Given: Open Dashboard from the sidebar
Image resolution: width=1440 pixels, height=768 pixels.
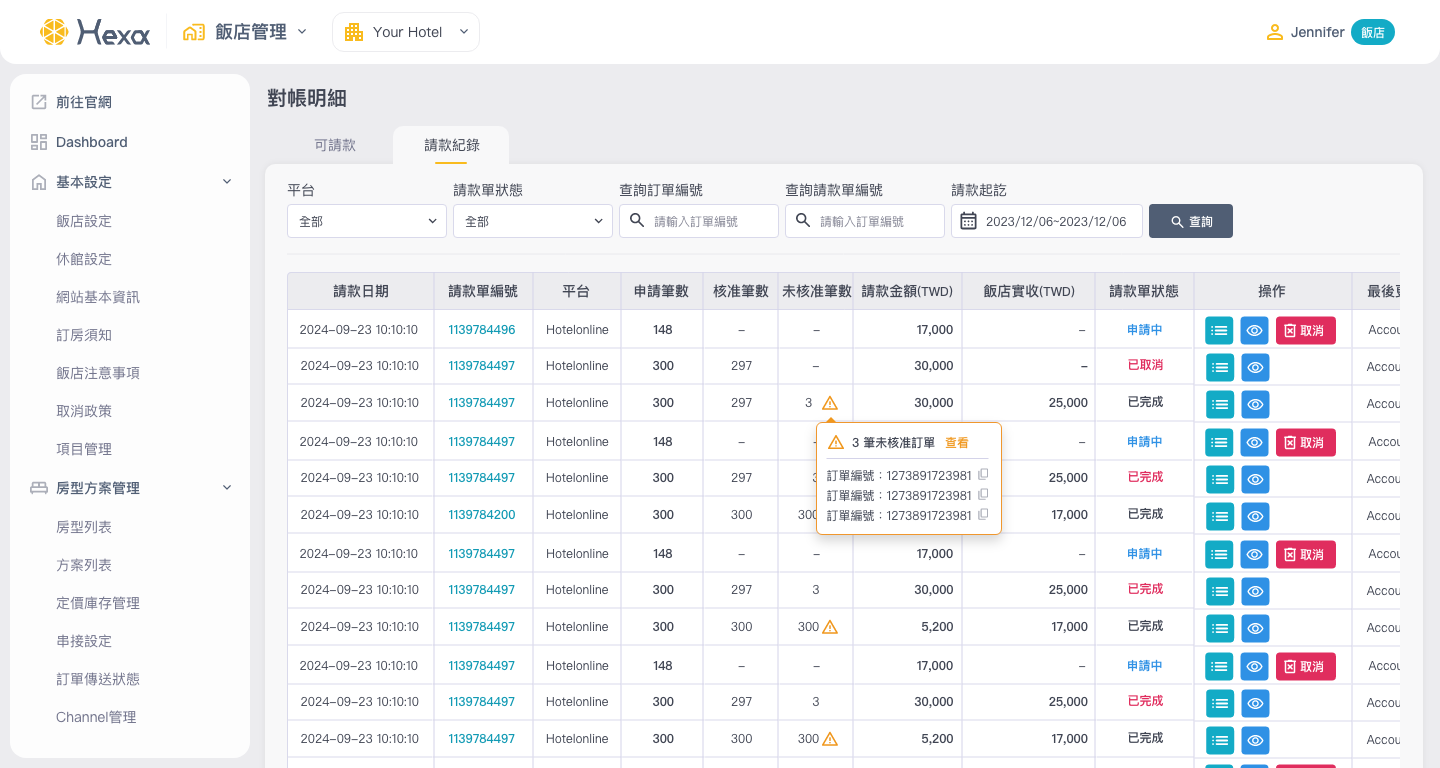Looking at the screenshot, I should pos(91,142).
